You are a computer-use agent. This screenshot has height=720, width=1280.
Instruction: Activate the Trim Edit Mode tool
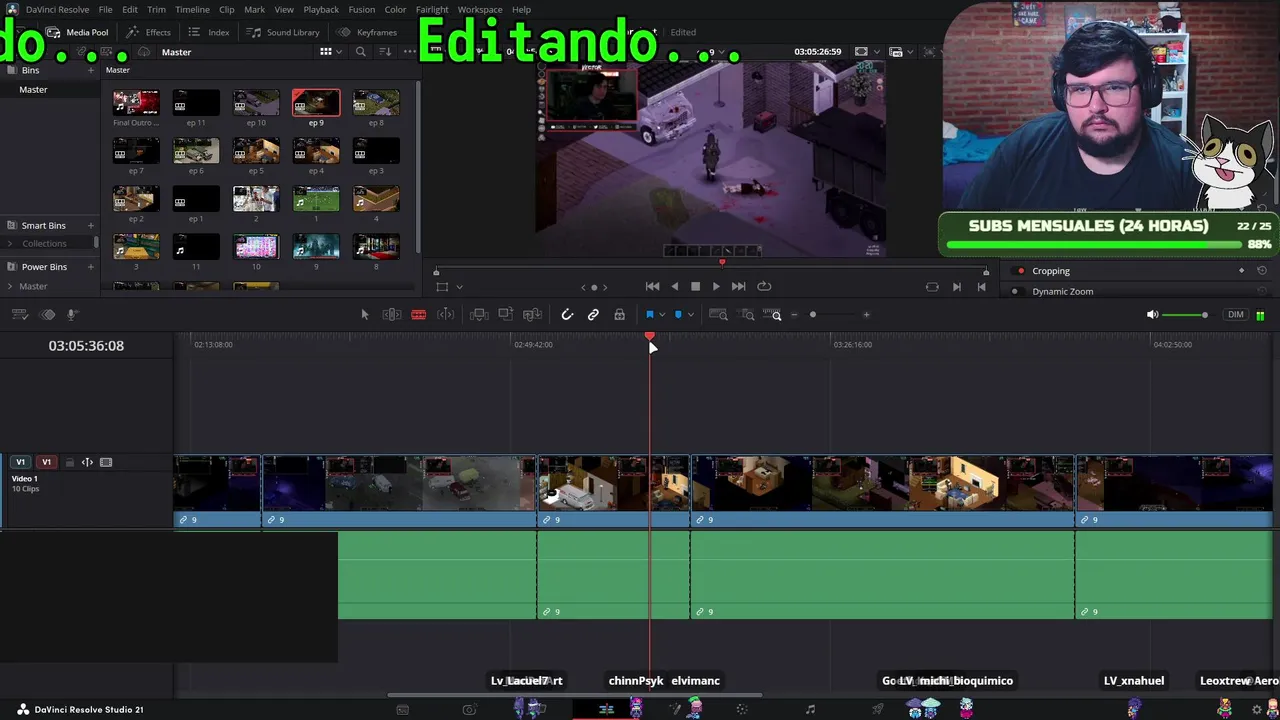(x=392, y=315)
